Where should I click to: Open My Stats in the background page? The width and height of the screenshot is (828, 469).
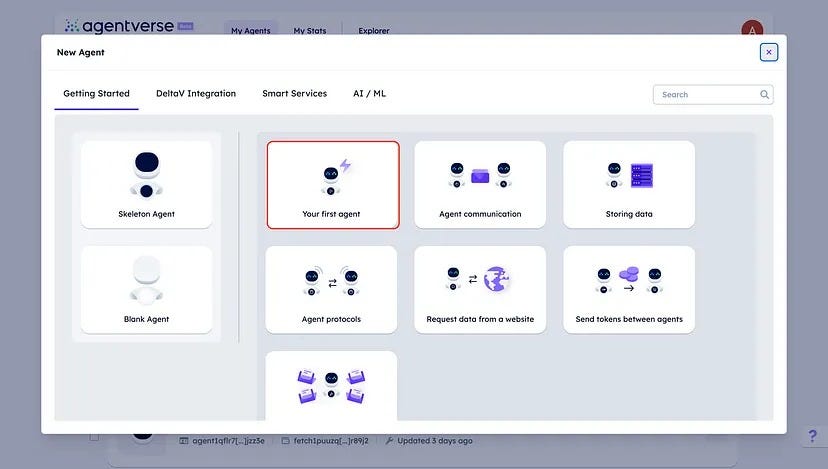pyautogui.click(x=309, y=31)
